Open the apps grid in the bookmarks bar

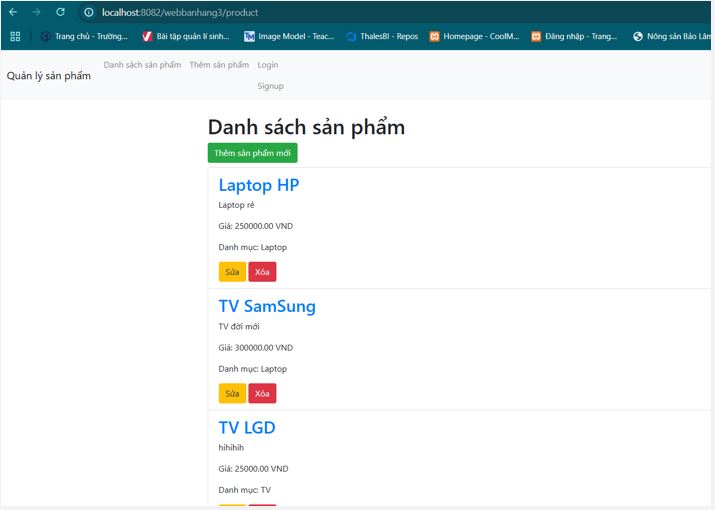15,36
